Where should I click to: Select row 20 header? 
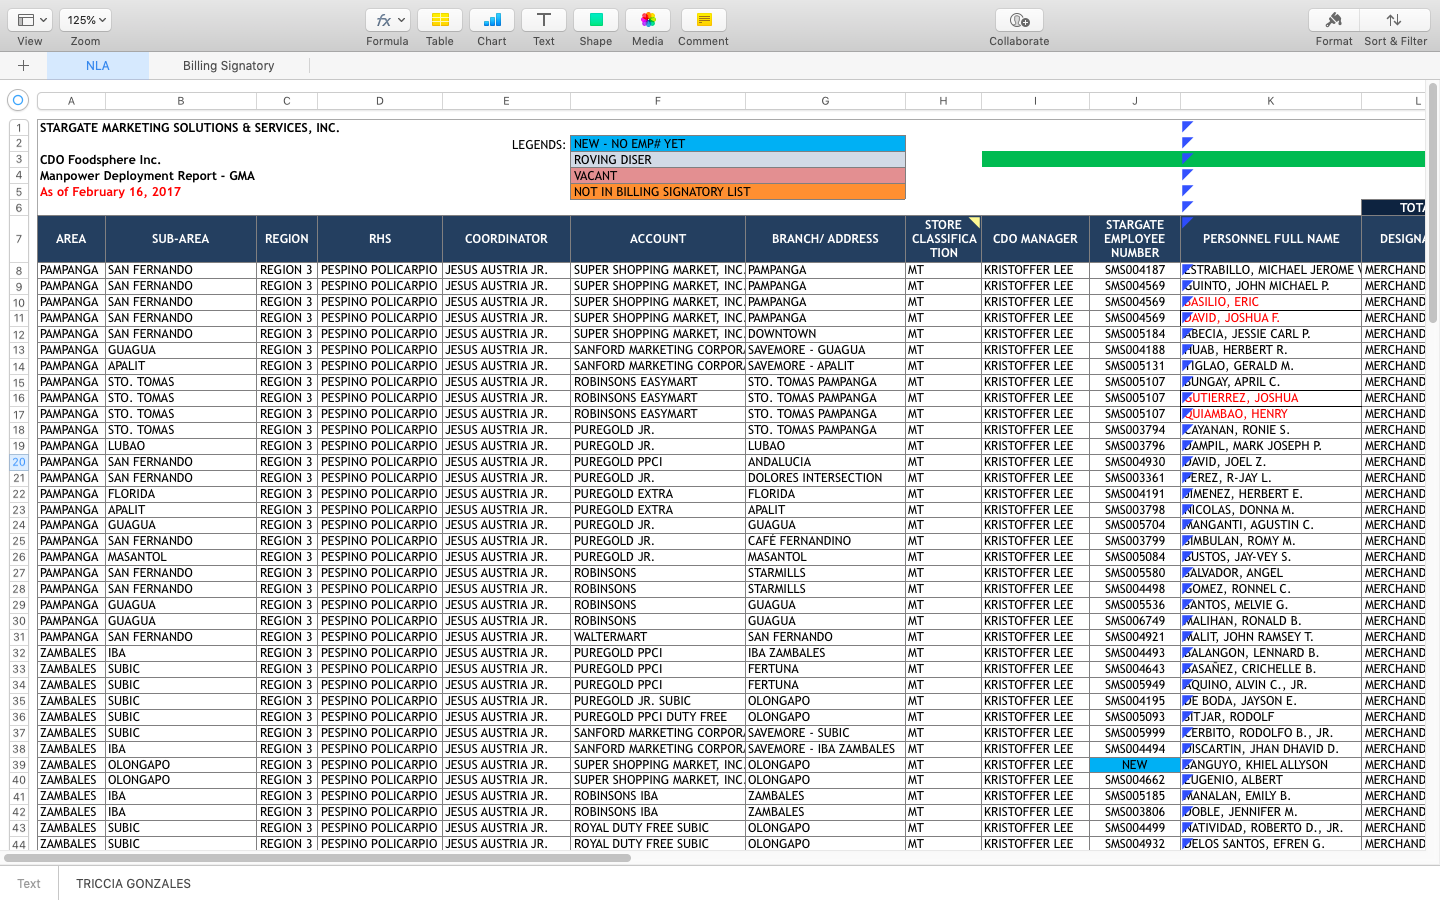click(19, 462)
